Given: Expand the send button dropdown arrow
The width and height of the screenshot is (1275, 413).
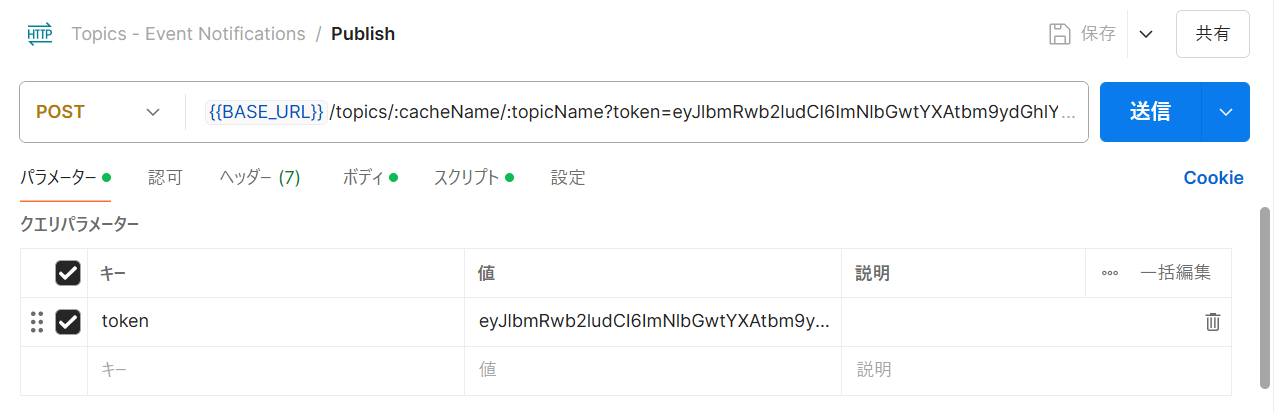Looking at the screenshot, I should click(1226, 112).
